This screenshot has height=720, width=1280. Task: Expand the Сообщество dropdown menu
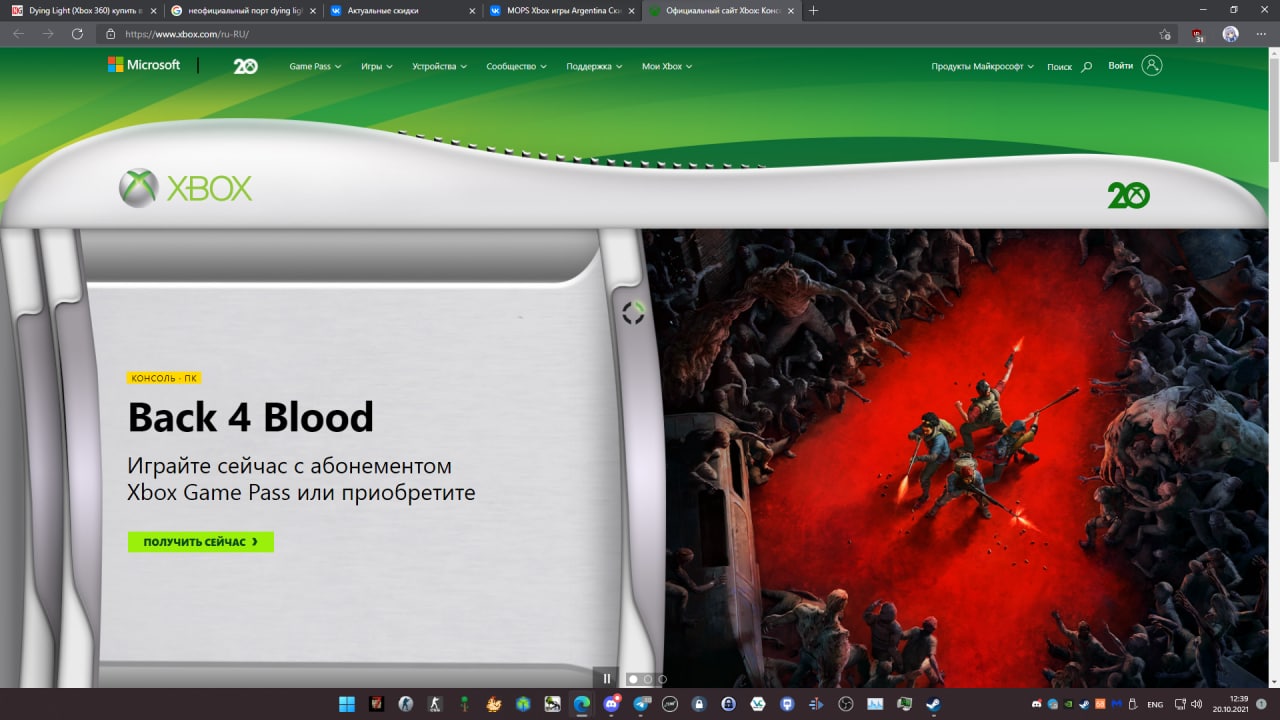point(516,66)
